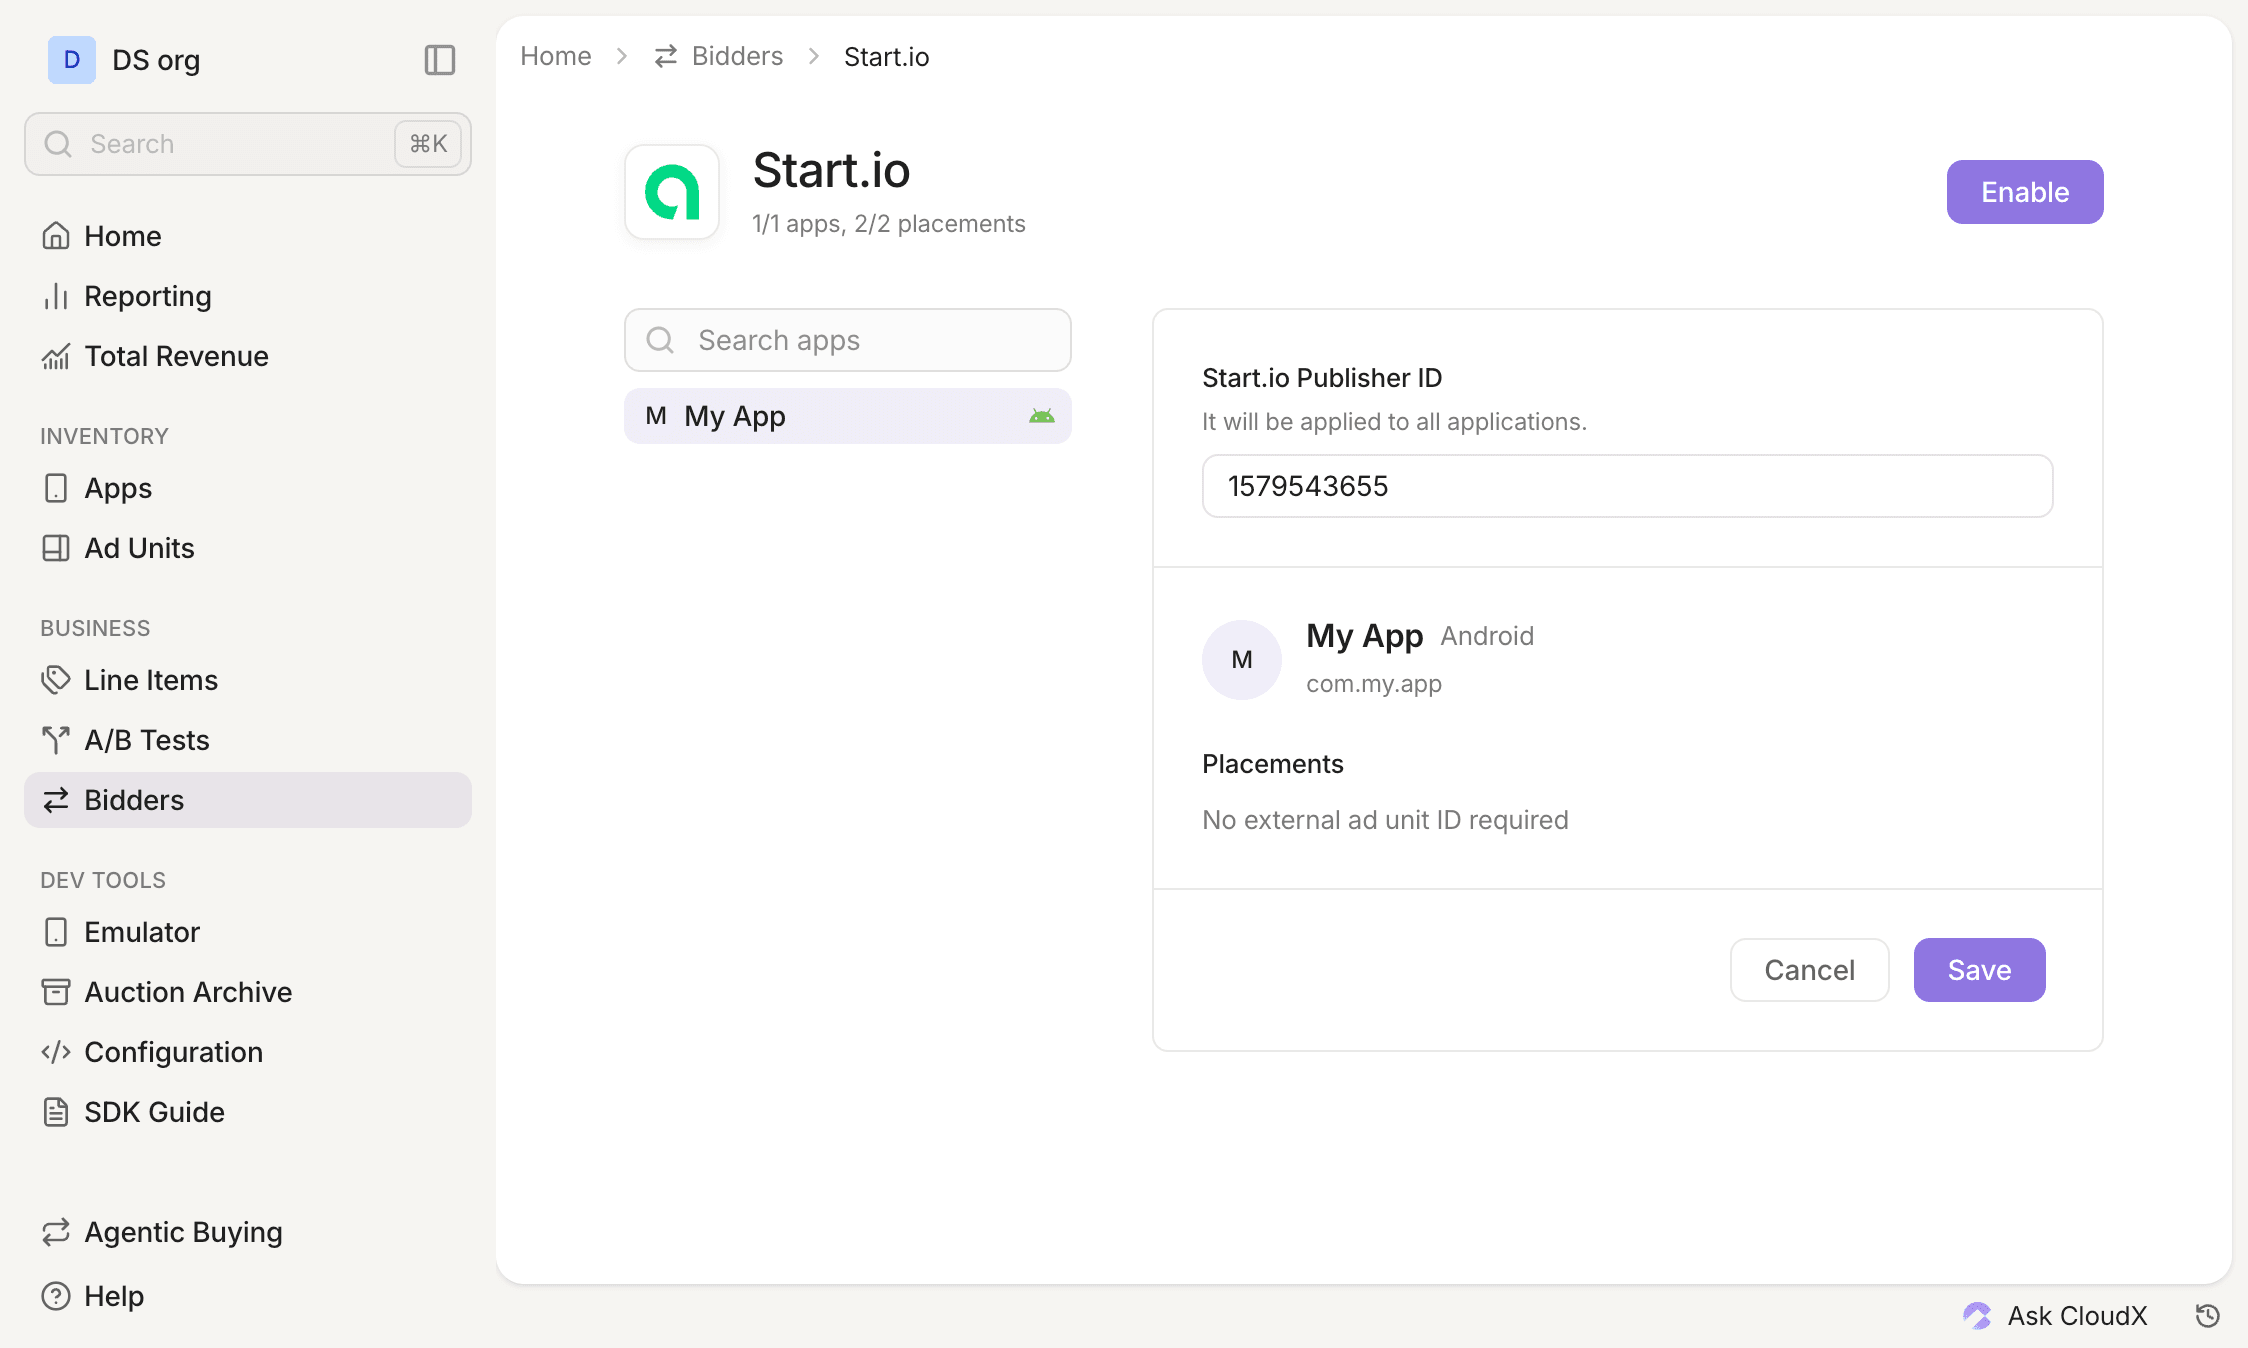Enable the Start.io bidder

(x=2025, y=192)
